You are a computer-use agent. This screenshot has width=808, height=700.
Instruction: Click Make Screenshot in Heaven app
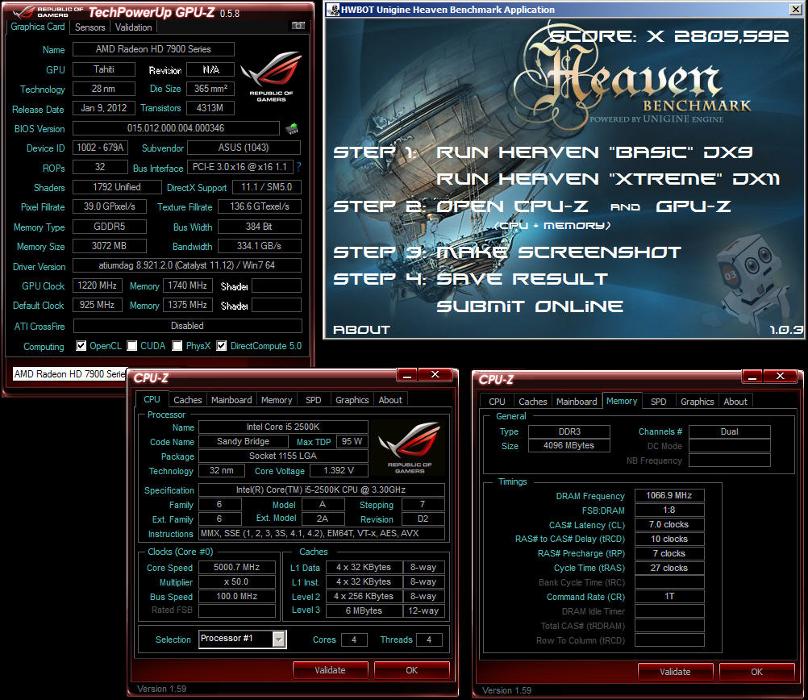(559, 252)
